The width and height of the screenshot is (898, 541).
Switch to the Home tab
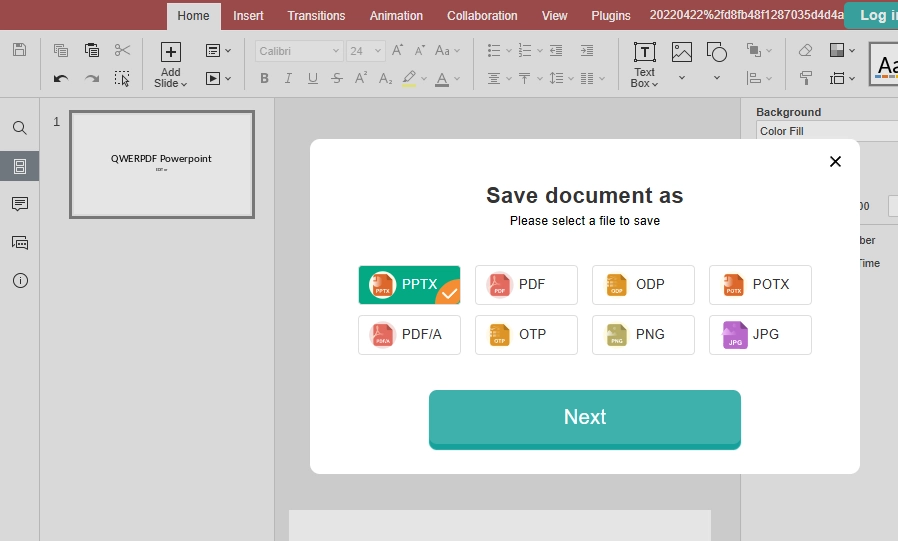(x=194, y=16)
